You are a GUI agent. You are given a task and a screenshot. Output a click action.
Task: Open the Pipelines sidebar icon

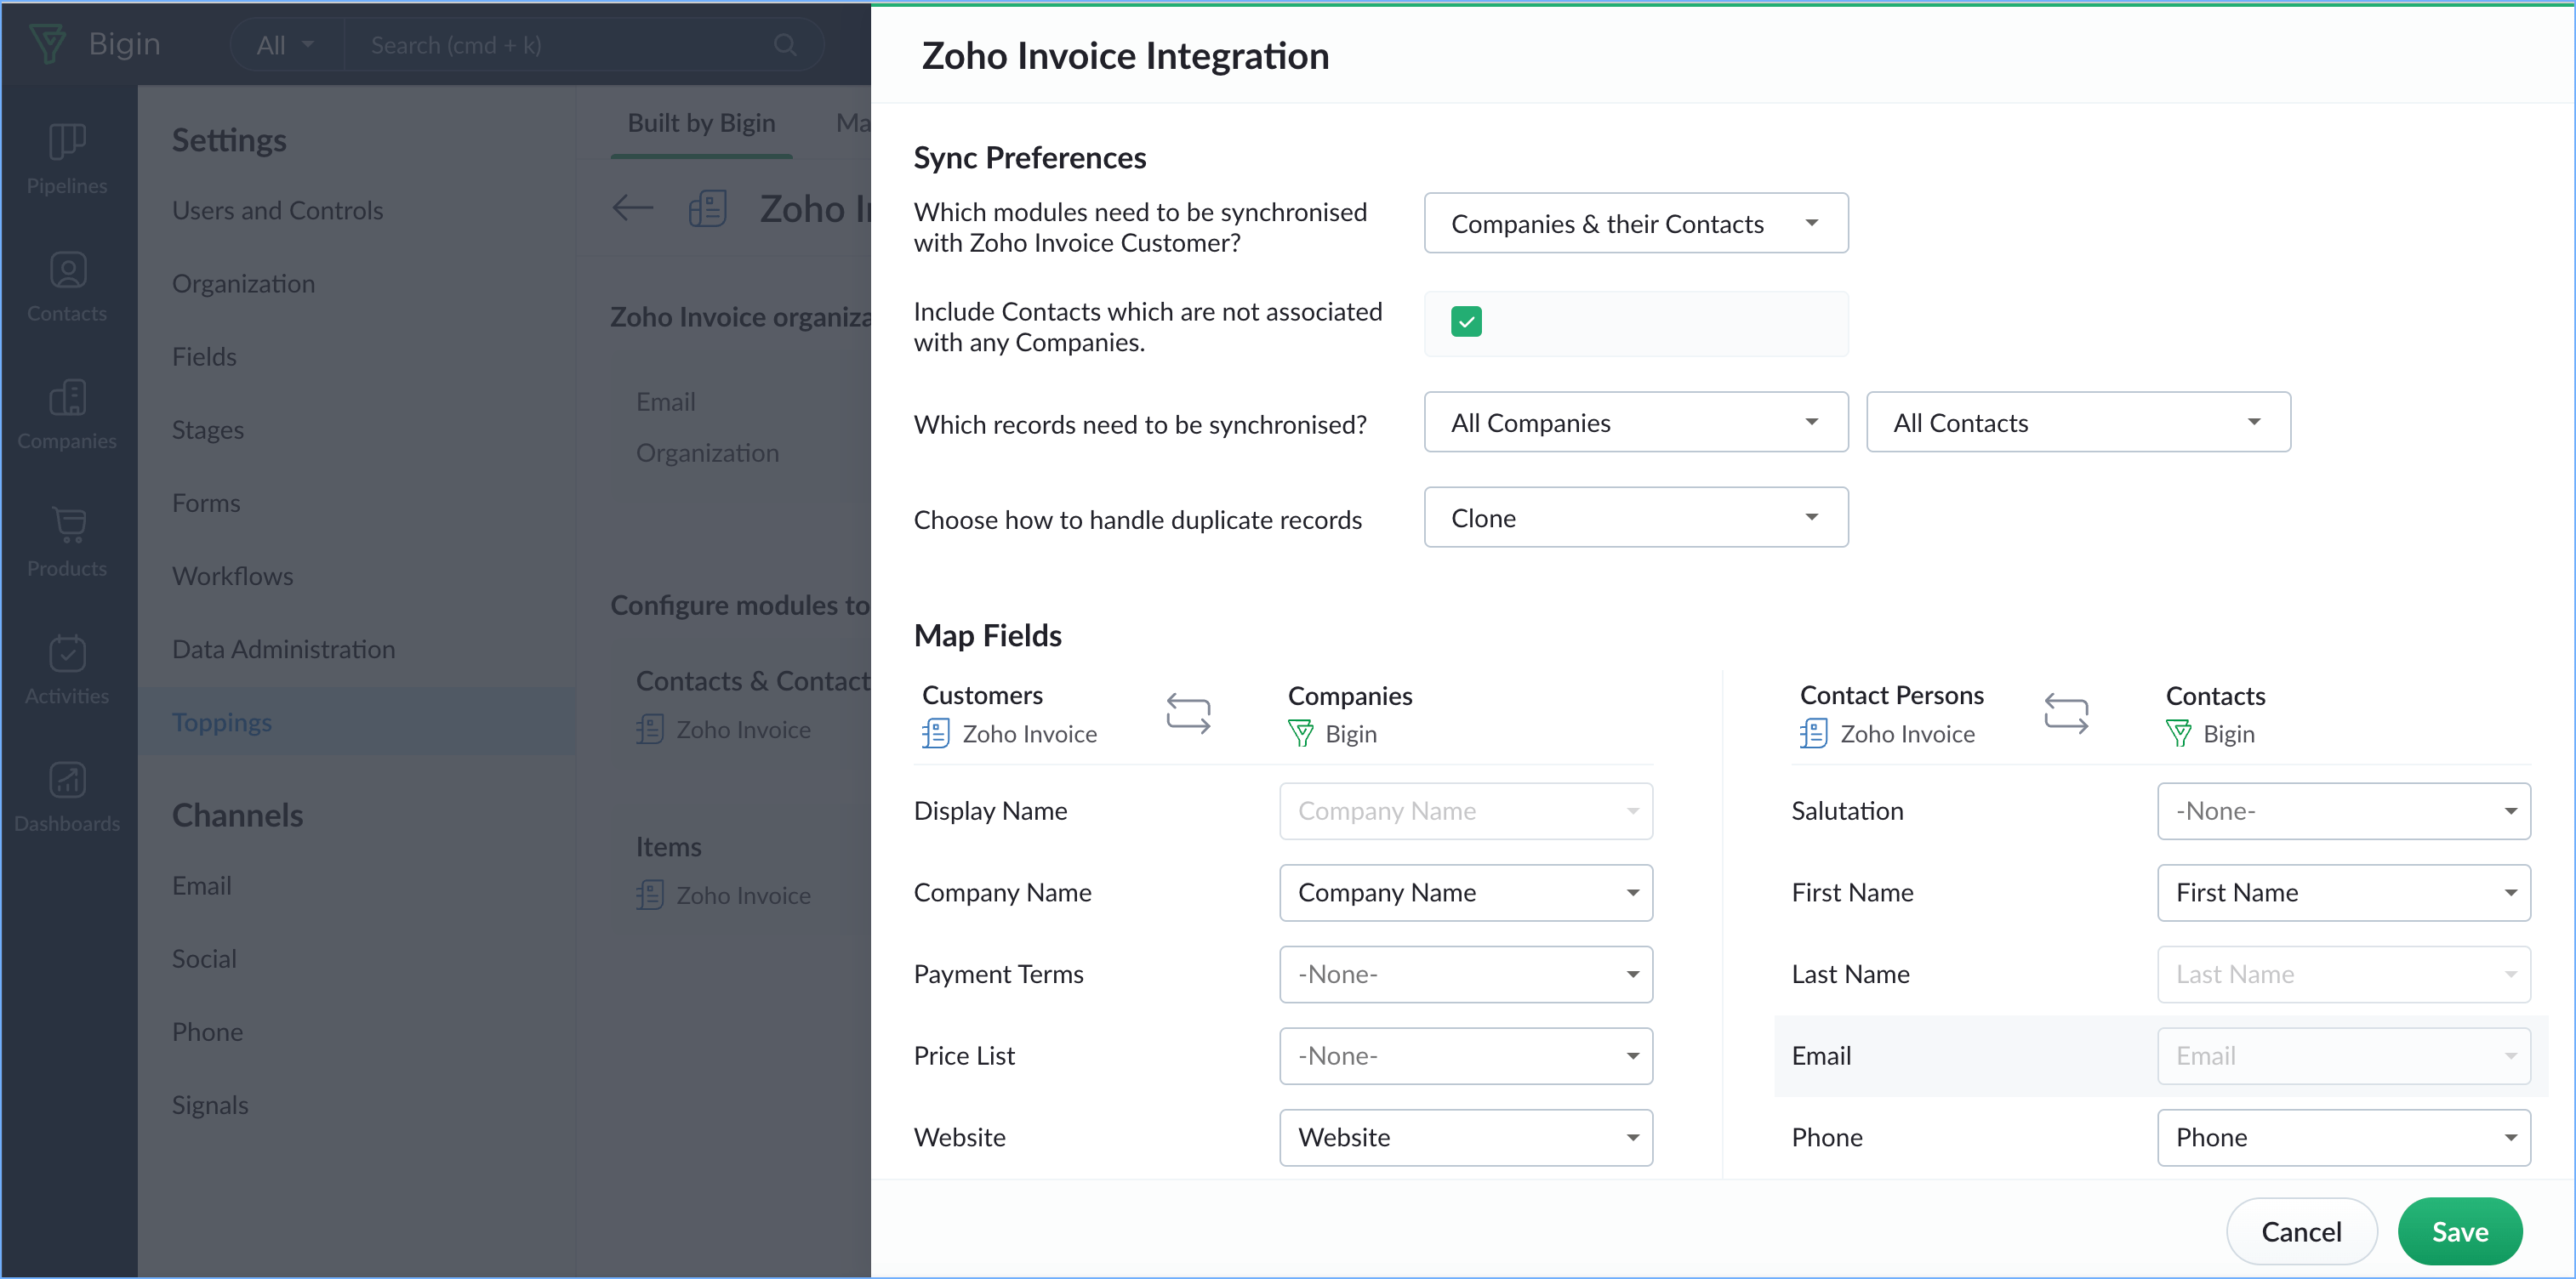pos(67,142)
